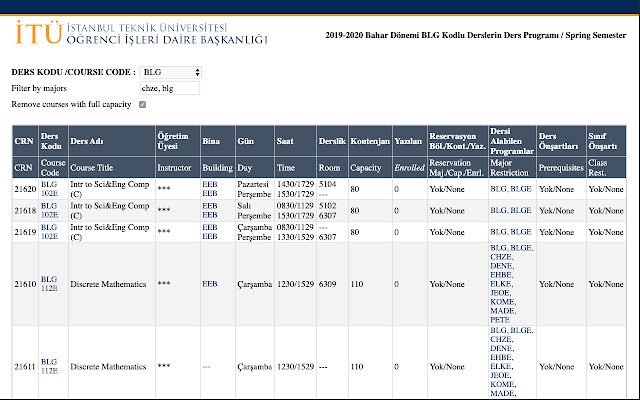Click the Enrolled column subheader
640x400 pixels.
point(409,167)
